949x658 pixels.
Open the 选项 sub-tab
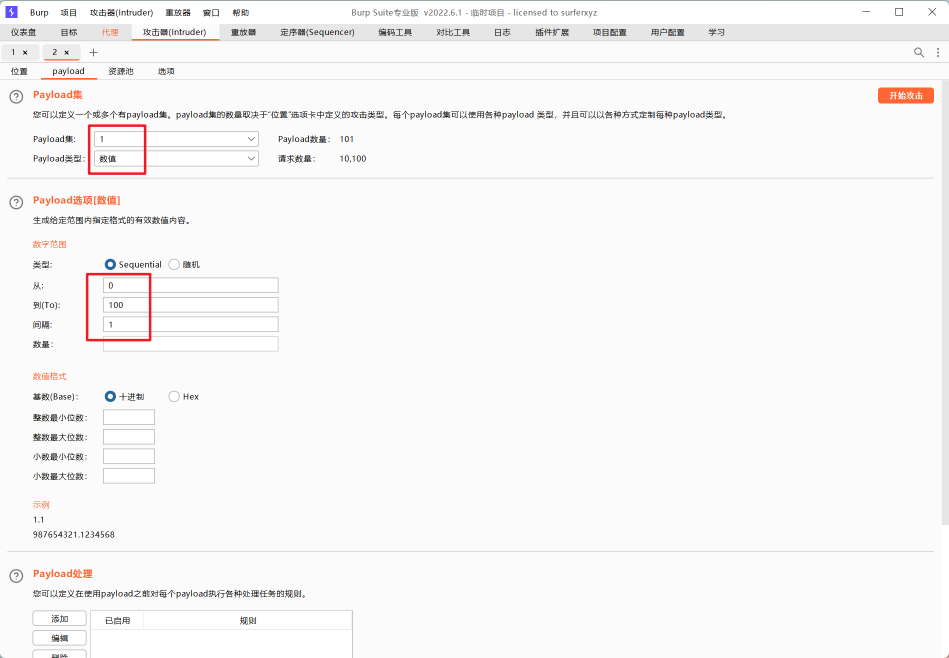point(166,71)
